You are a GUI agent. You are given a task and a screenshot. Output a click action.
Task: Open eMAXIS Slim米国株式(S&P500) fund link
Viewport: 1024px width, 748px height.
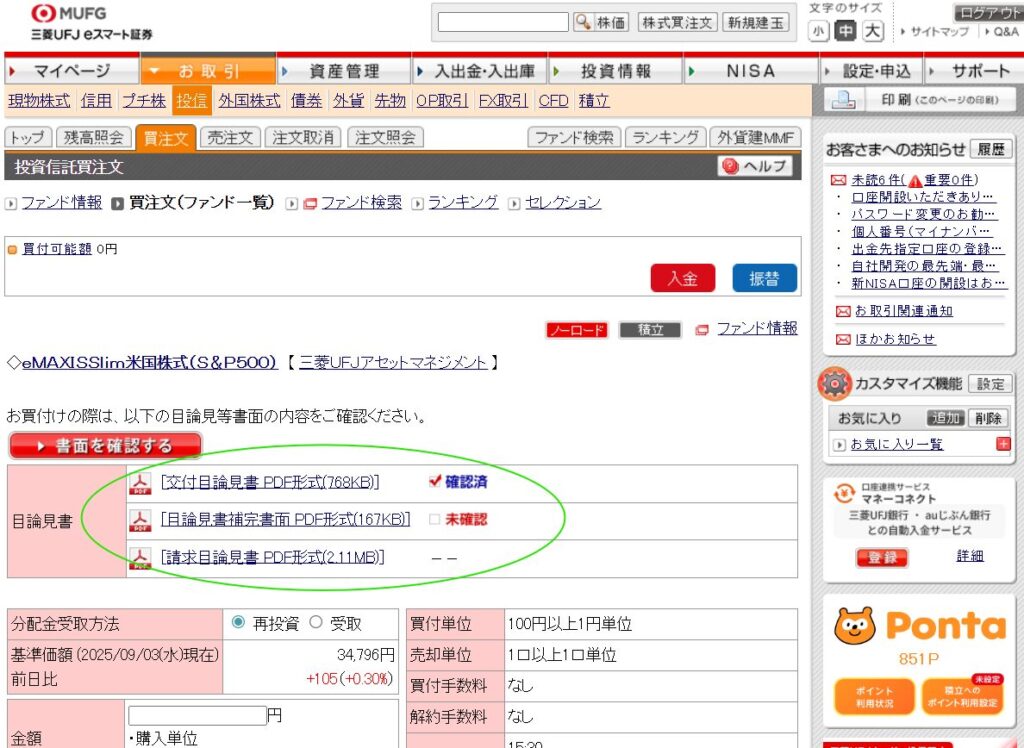(x=150, y=363)
